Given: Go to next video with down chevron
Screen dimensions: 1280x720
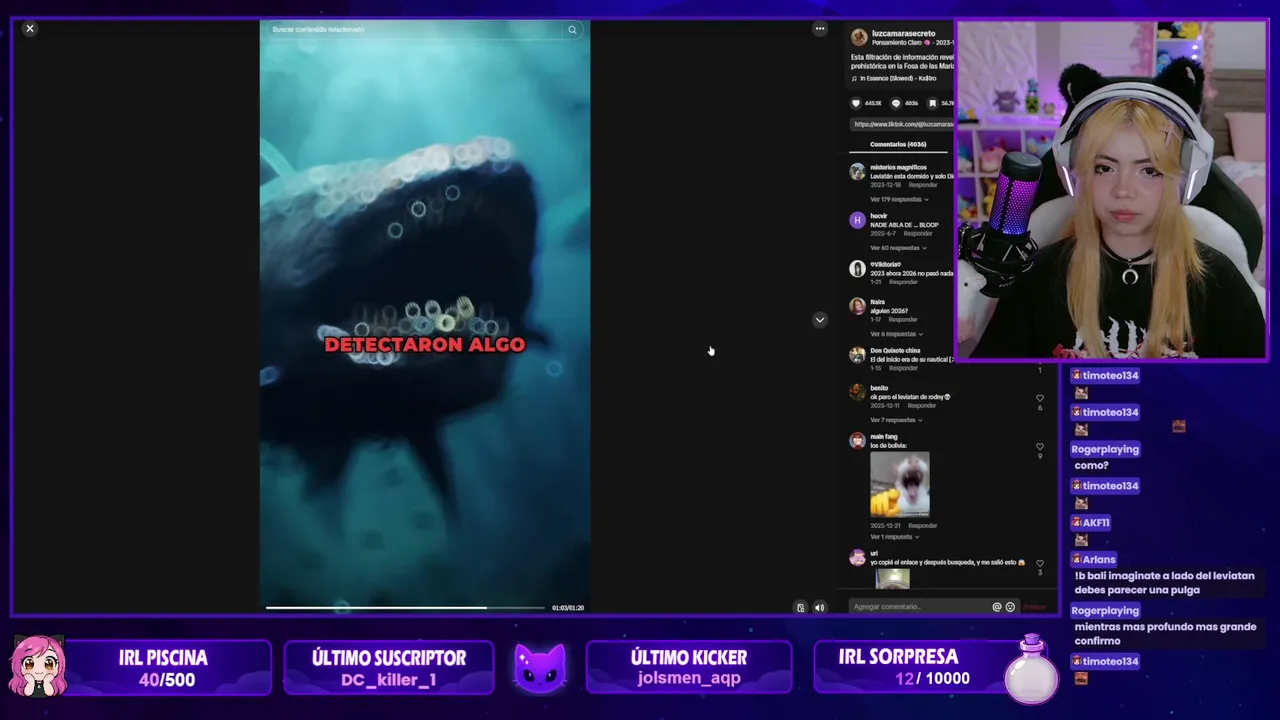Looking at the screenshot, I should (x=820, y=320).
